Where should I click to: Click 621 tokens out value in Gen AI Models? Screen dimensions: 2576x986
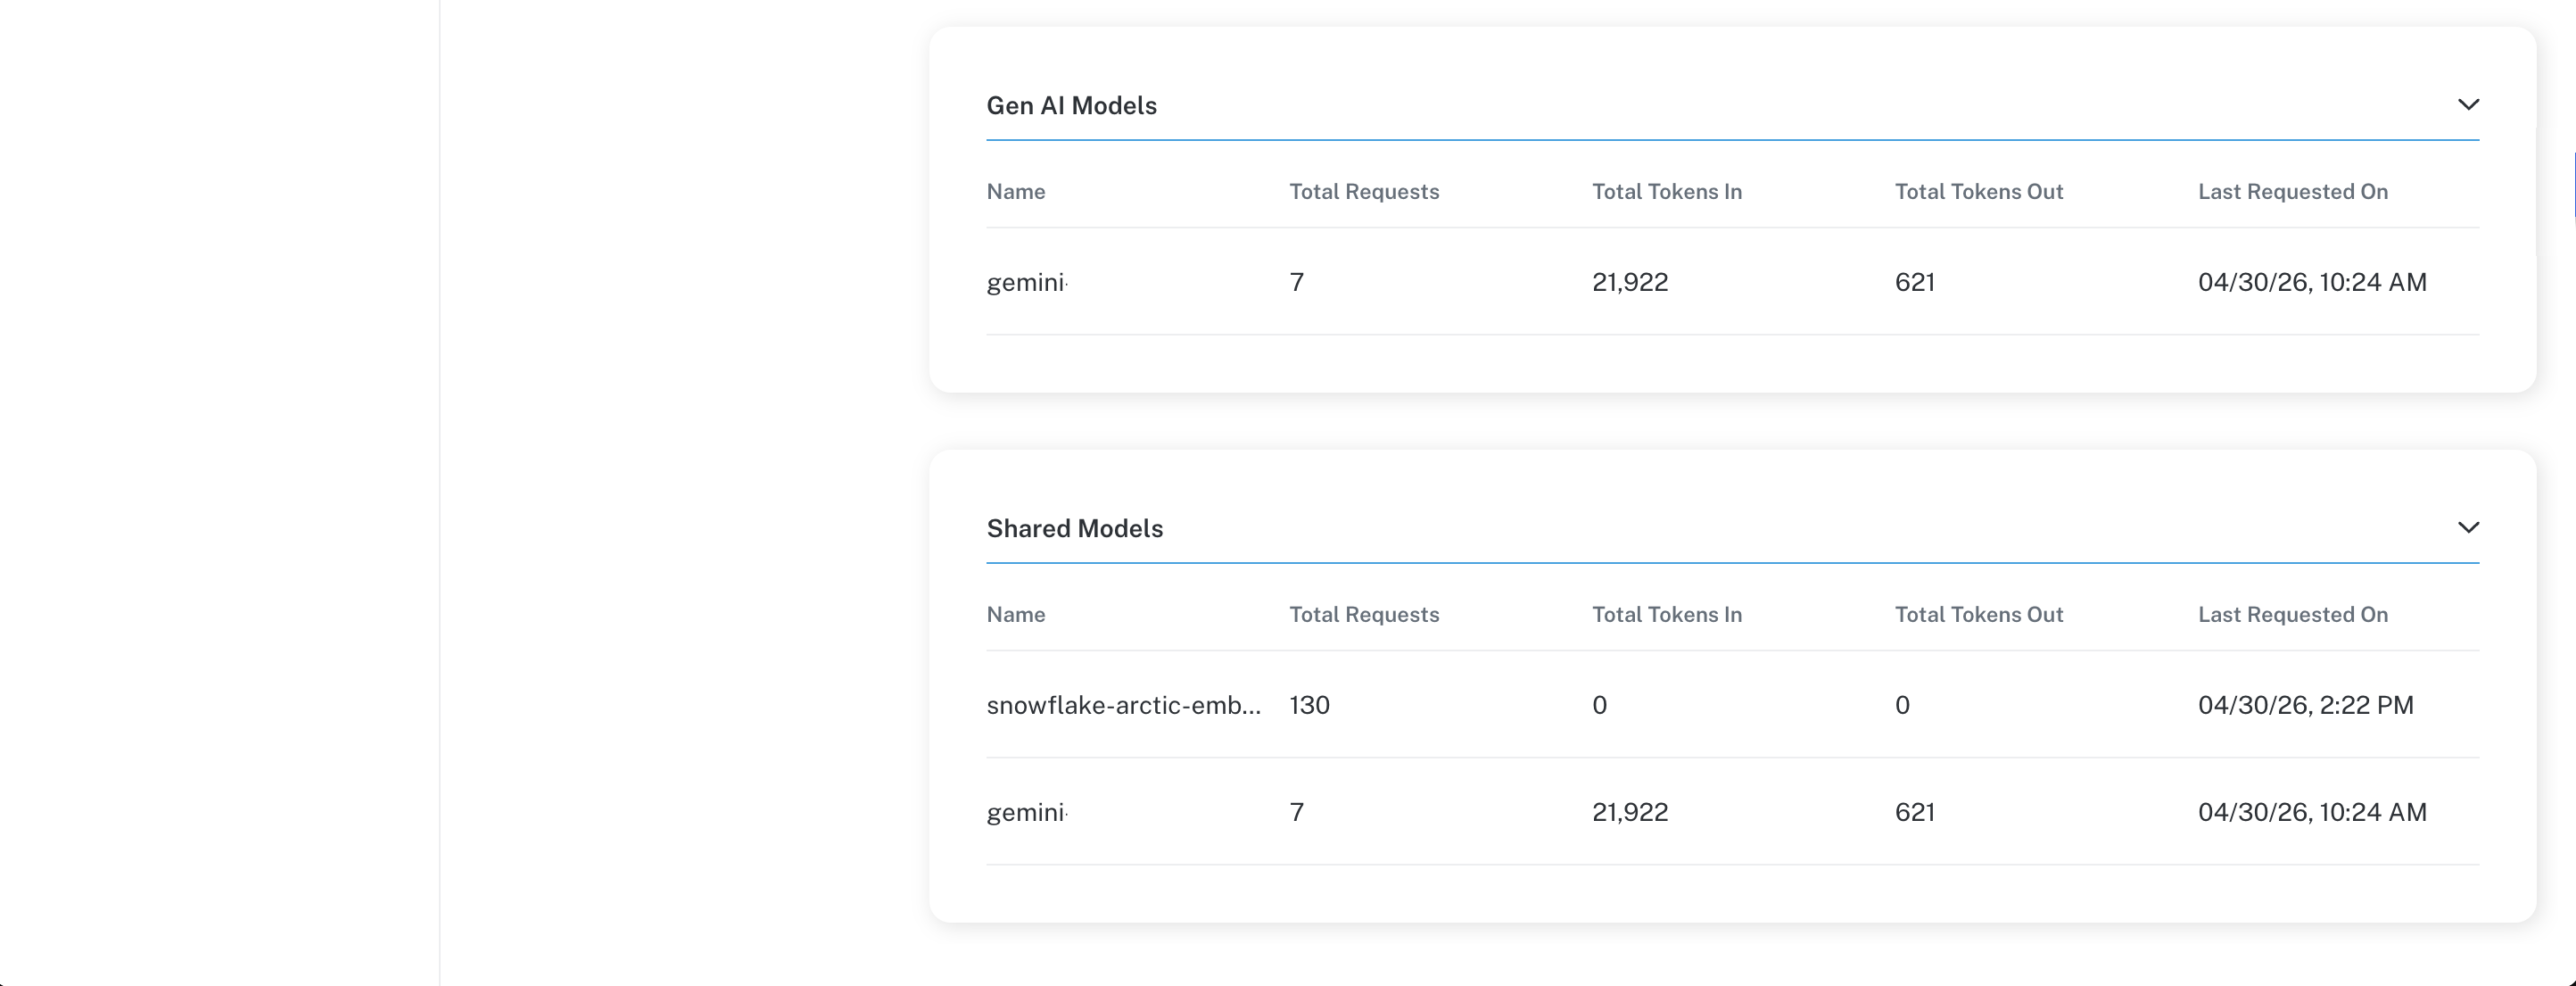[x=1914, y=282]
